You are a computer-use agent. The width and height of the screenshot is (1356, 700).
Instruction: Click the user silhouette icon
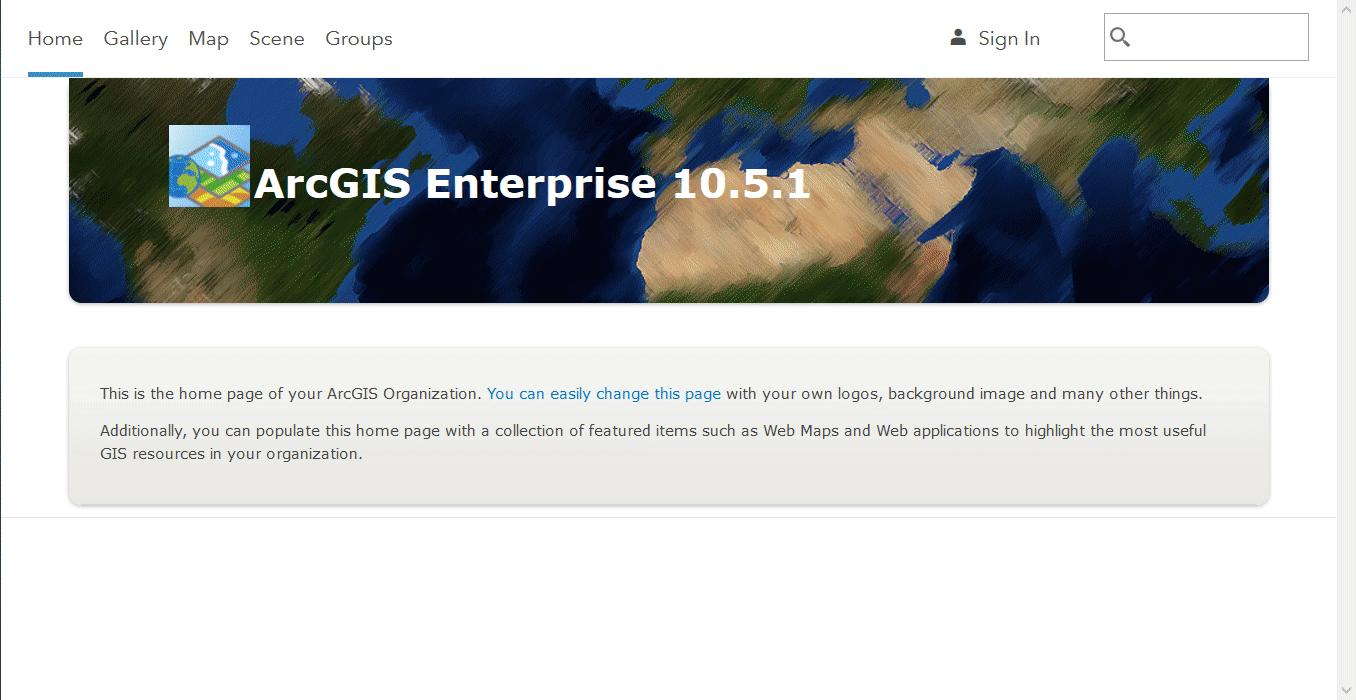(958, 37)
